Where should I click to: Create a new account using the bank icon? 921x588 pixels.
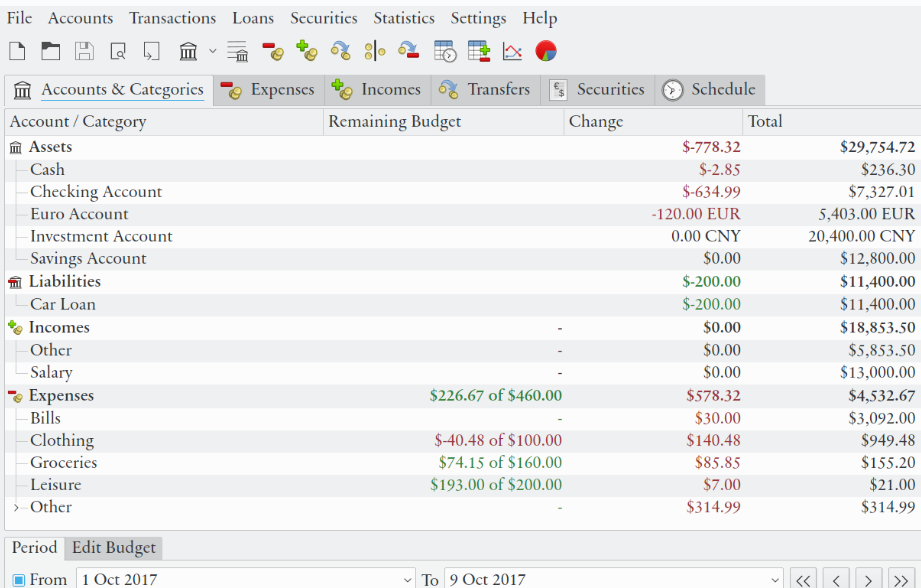[x=186, y=51]
